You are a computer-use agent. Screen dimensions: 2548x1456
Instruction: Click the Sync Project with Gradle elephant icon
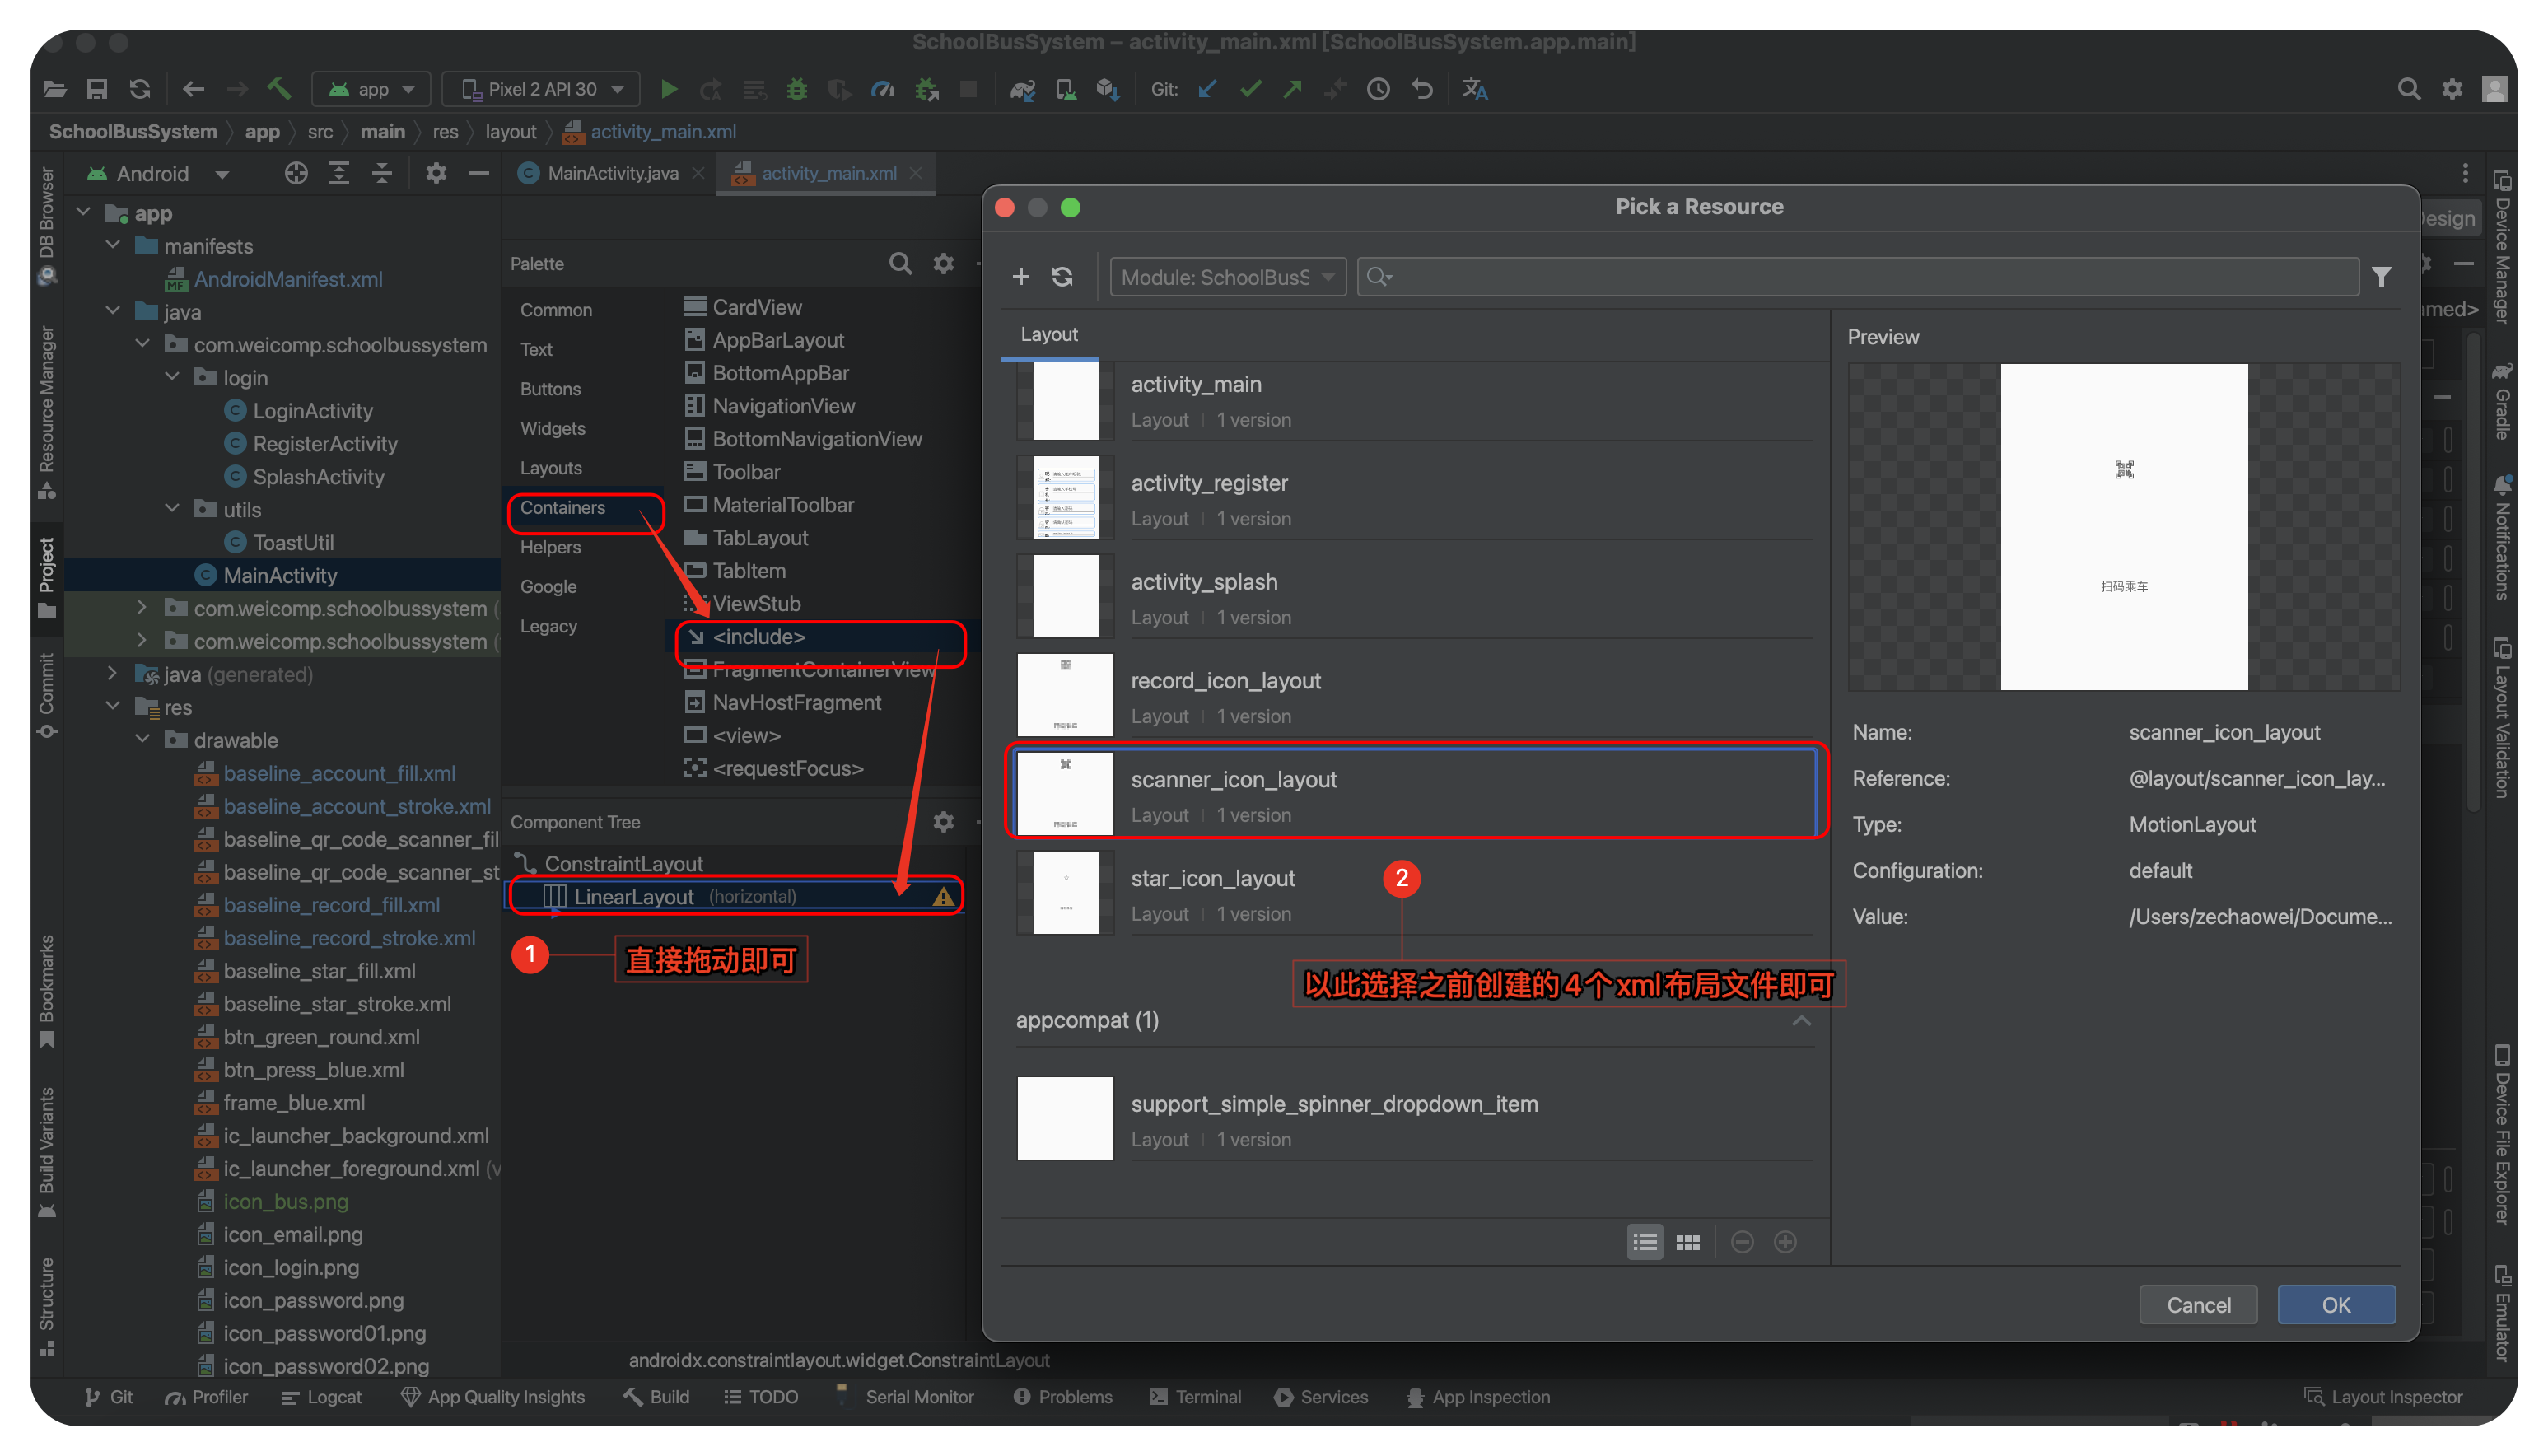[x=1022, y=89]
